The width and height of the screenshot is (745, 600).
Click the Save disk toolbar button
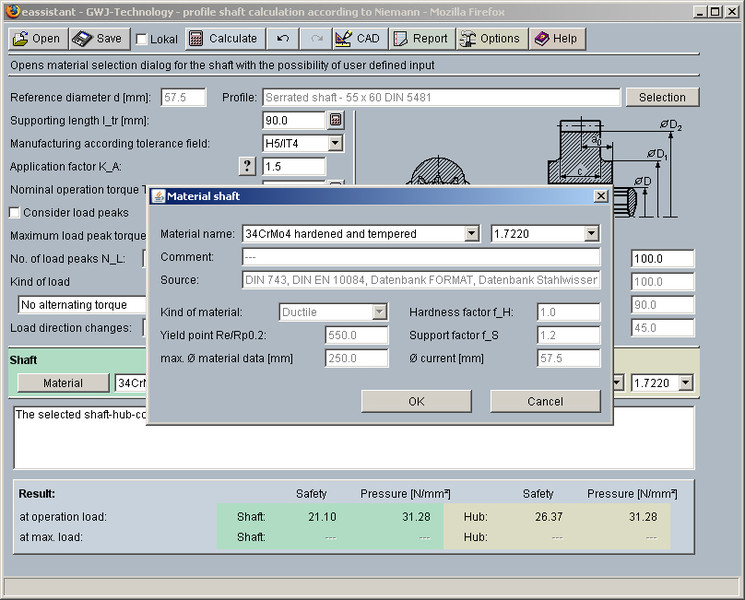[x=98, y=39]
